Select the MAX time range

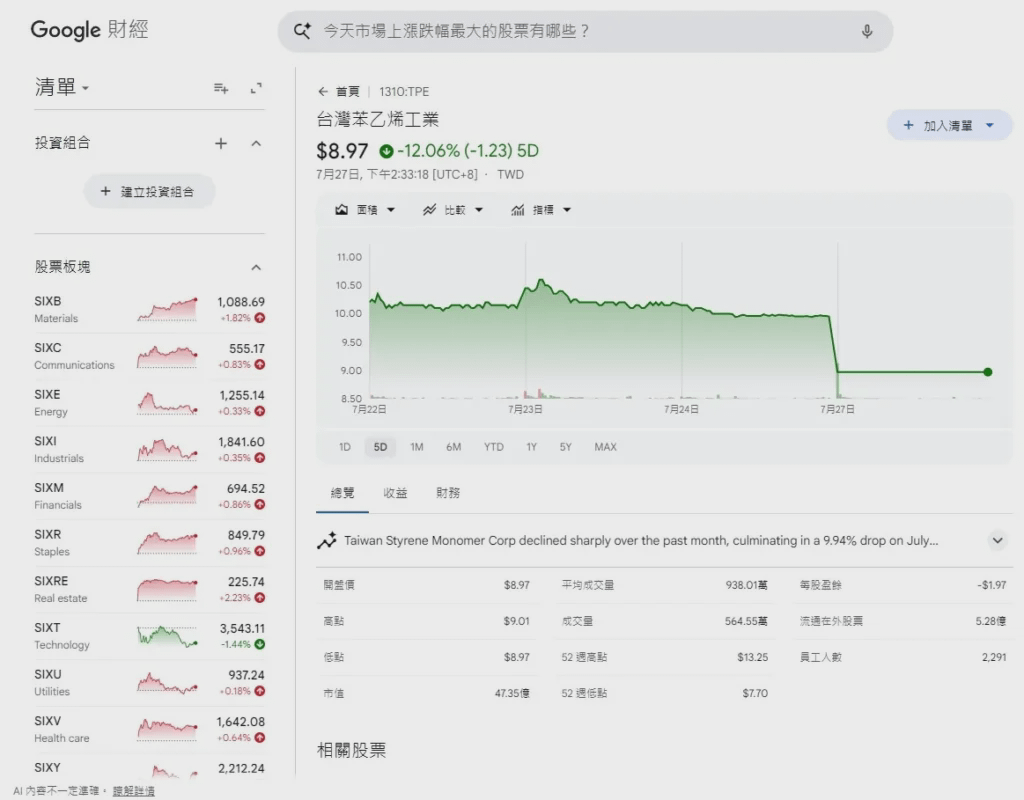tap(605, 447)
